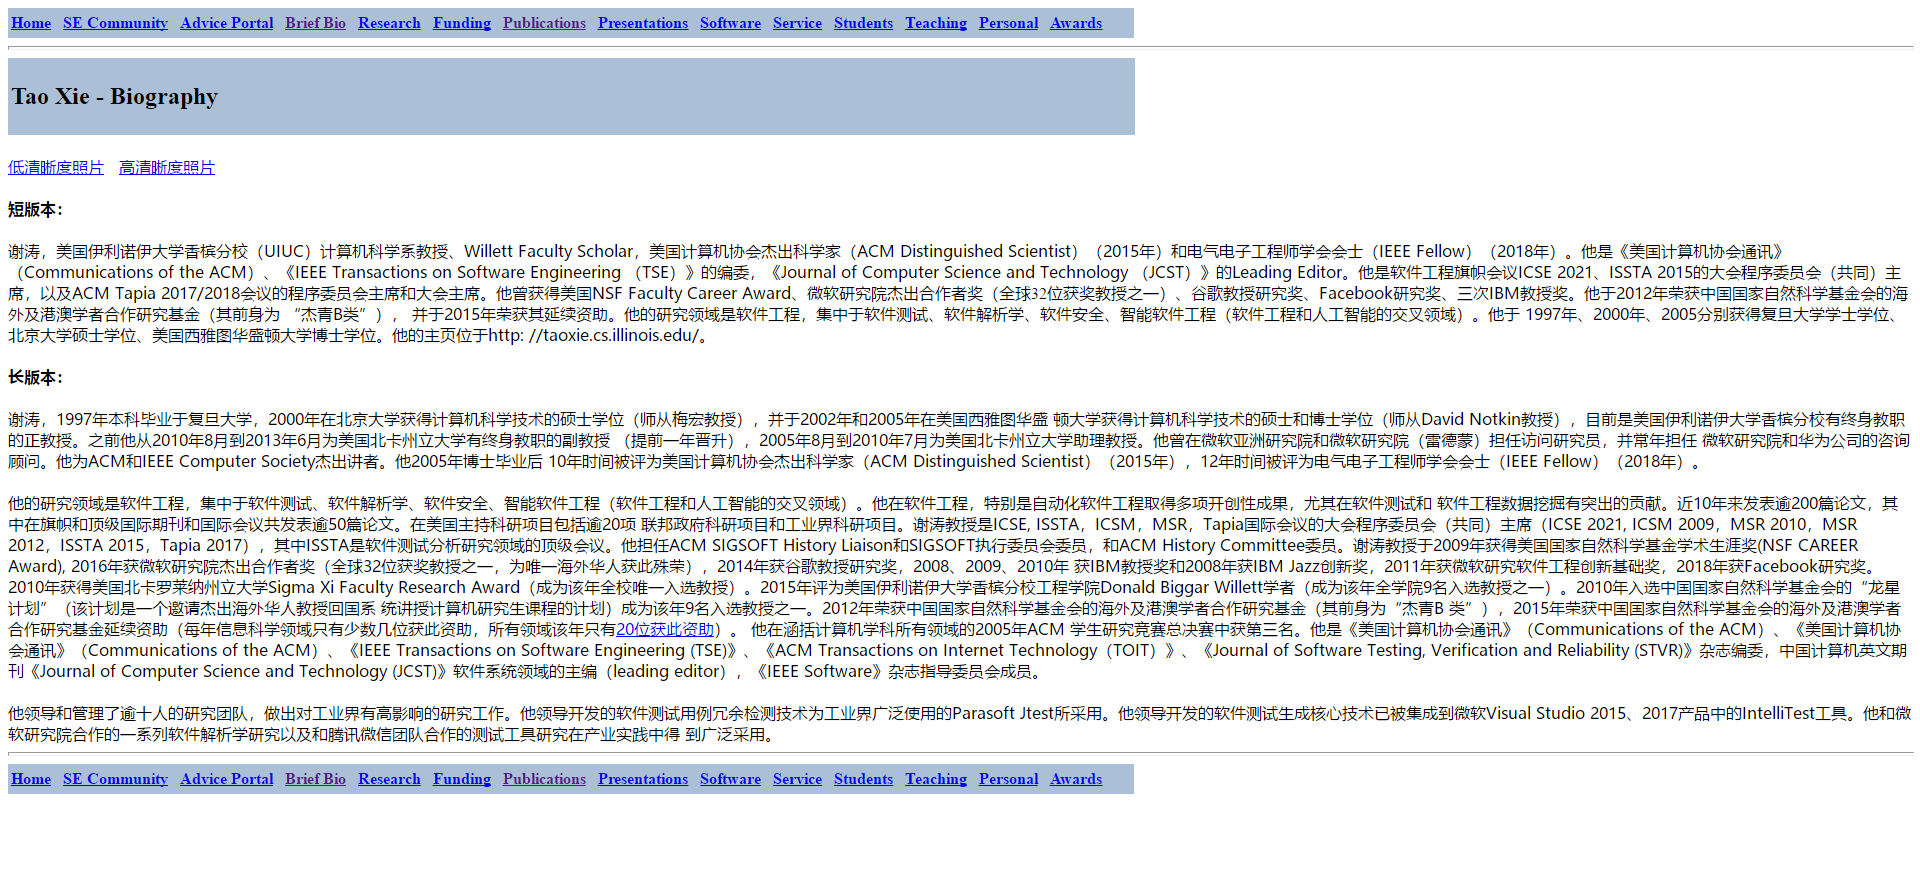Open Research page from top navigation

click(389, 23)
